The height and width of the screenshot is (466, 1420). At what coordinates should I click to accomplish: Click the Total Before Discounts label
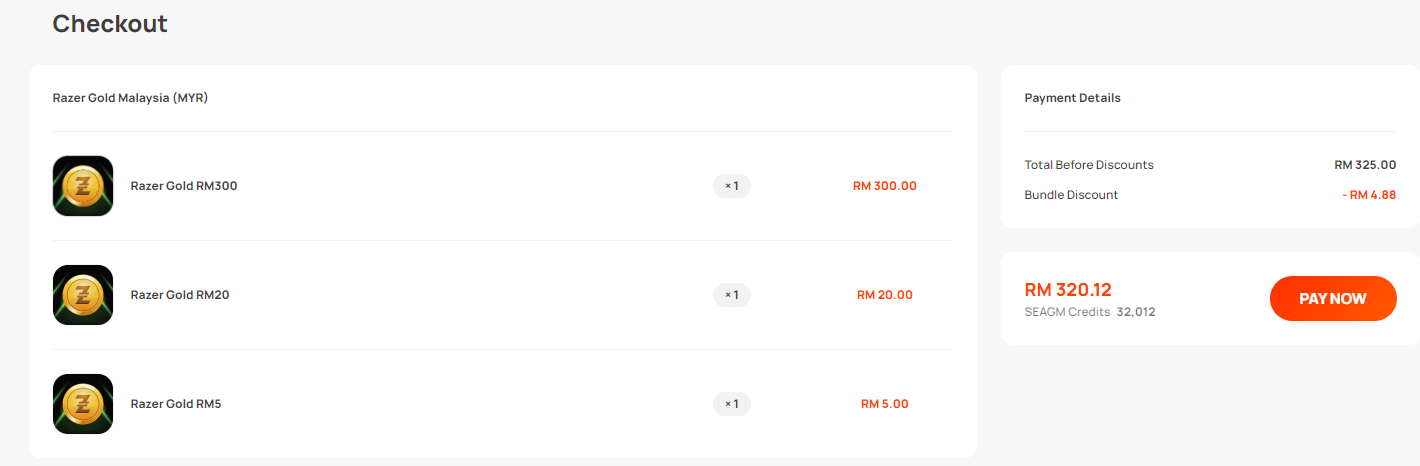pos(1089,165)
